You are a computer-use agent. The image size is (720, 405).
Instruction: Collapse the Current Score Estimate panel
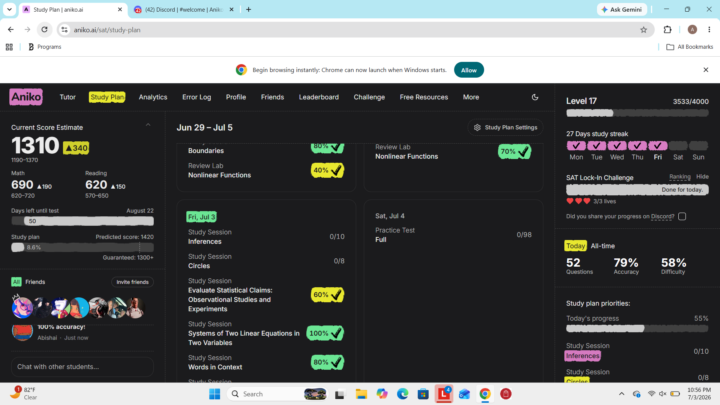(x=148, y=125)
